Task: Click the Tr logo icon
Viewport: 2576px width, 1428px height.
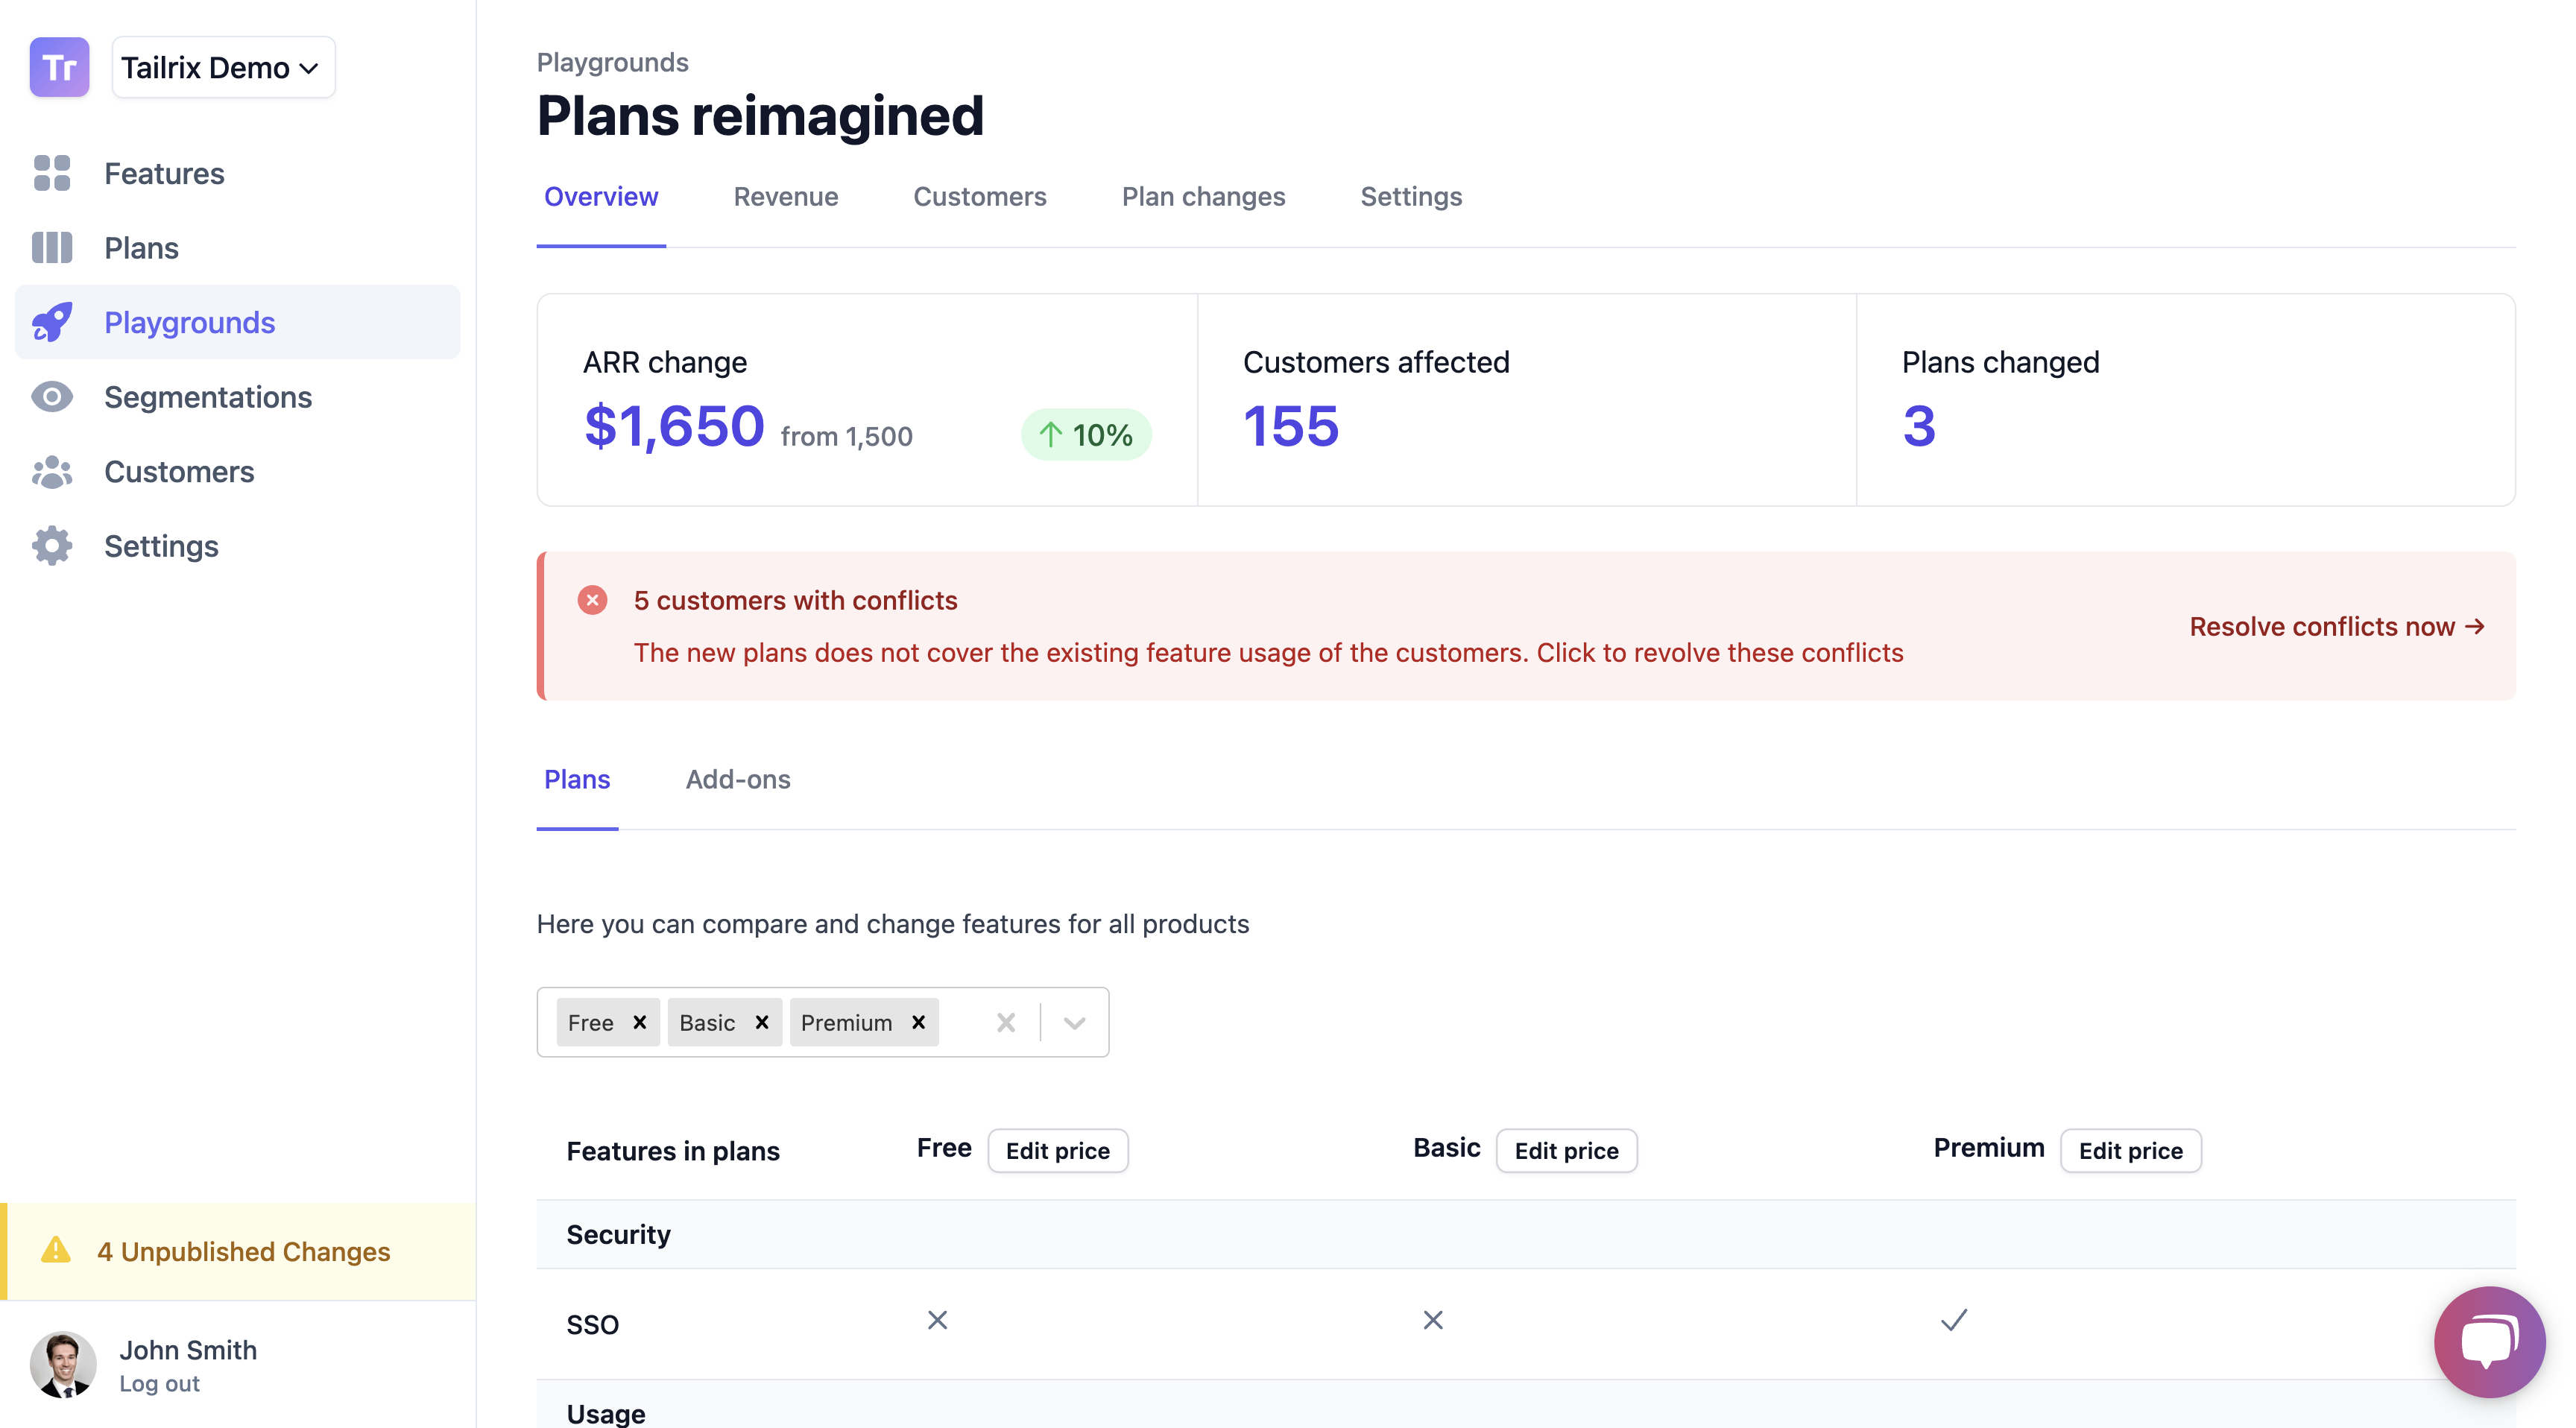Action: coord(59,67)
